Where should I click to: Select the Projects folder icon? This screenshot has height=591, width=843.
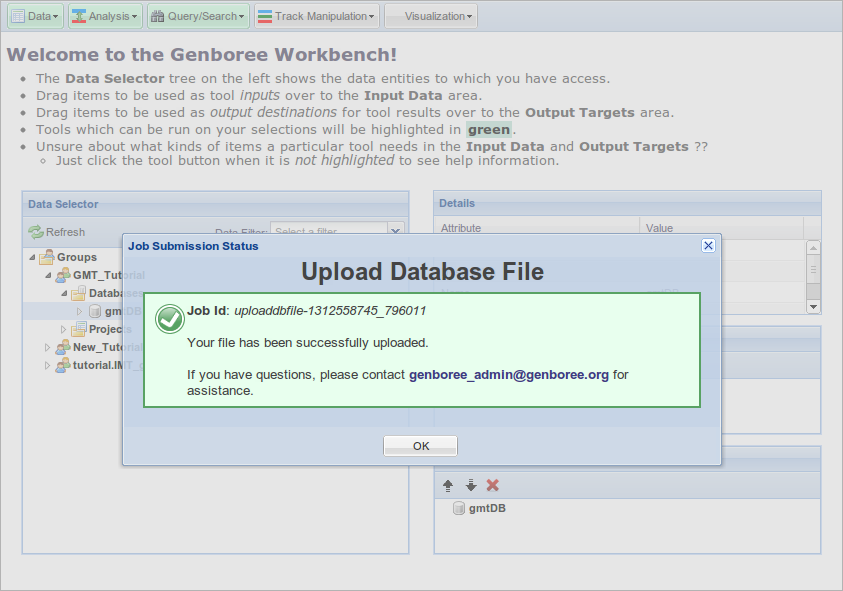[x=79, y=329]
